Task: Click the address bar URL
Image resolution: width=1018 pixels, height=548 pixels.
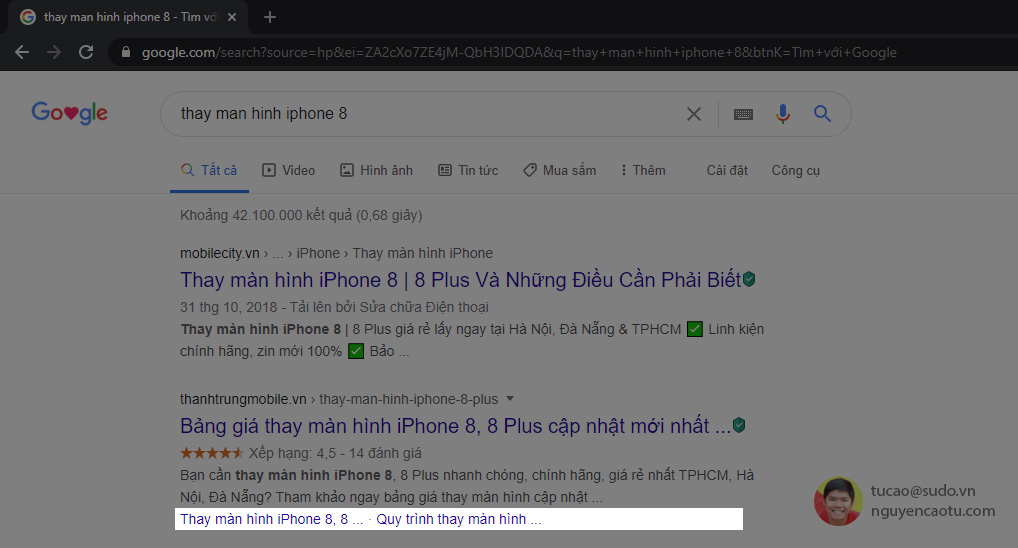Action: 519,52
